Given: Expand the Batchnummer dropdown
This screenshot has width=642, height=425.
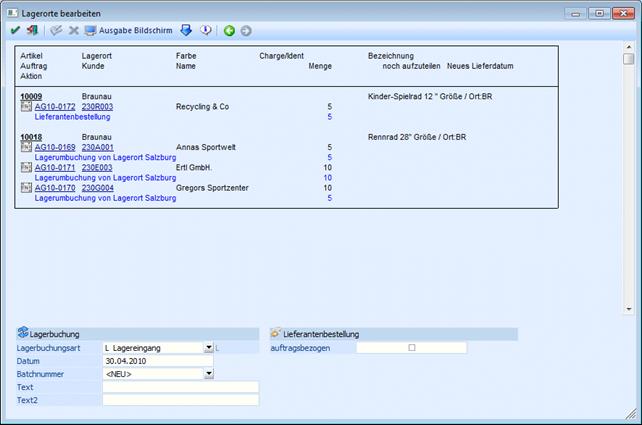Looking at the screenshot, I should (x=208, y=374).
